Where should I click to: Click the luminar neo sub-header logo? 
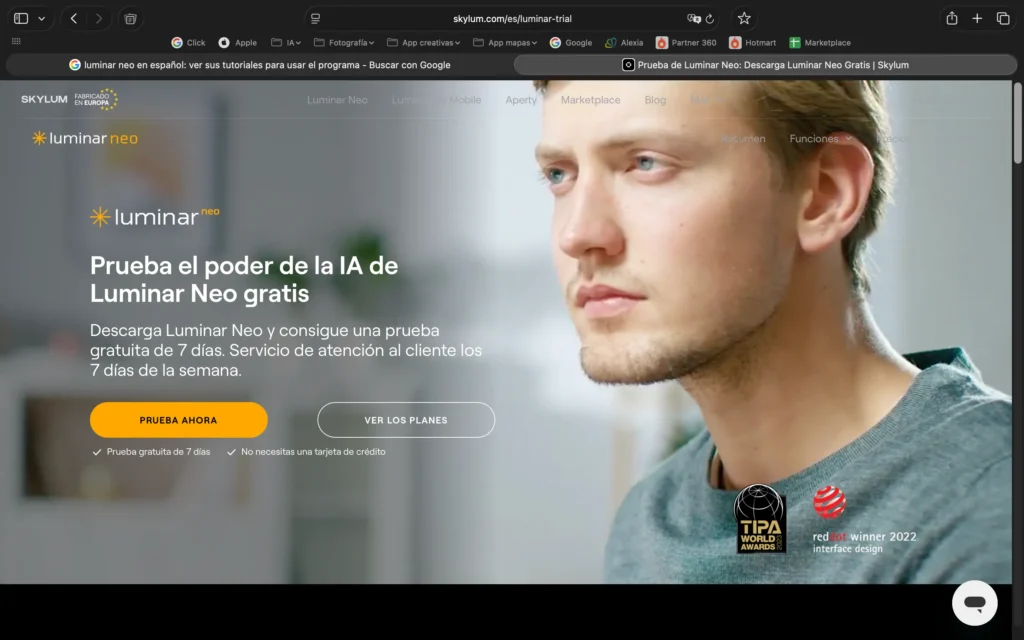click(x=85, y=138)
